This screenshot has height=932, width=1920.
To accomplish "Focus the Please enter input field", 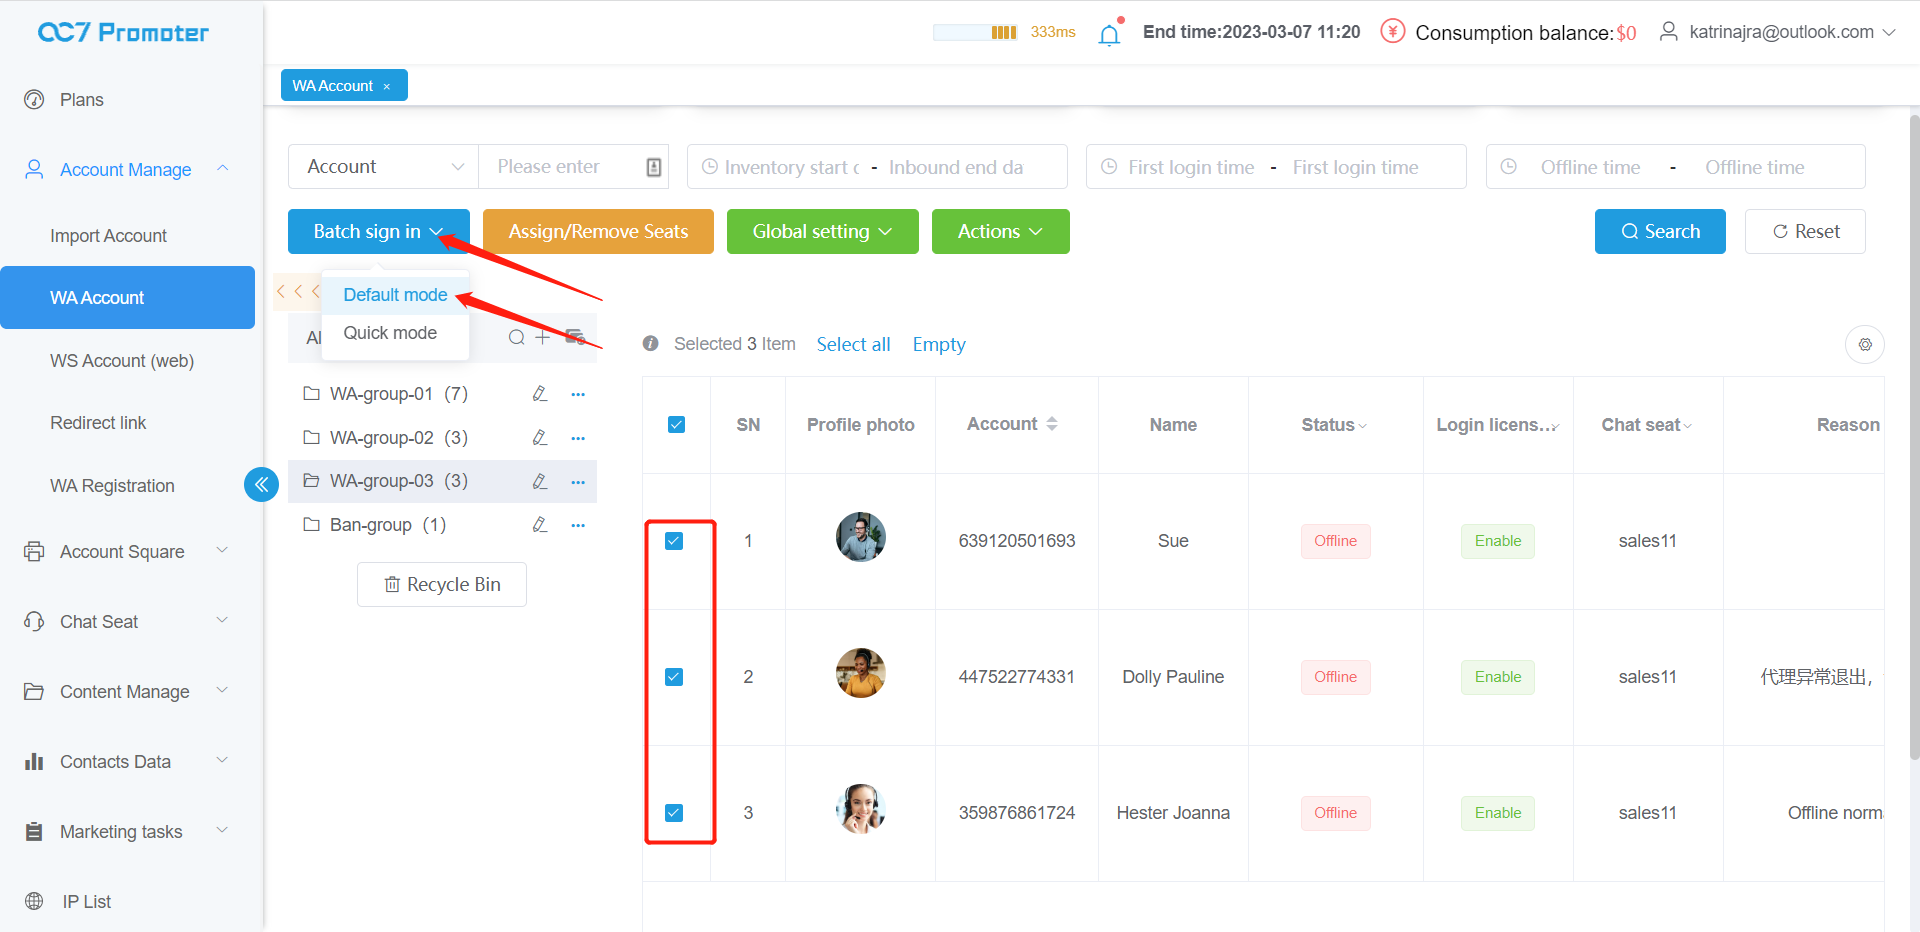I will coord(565,167).
